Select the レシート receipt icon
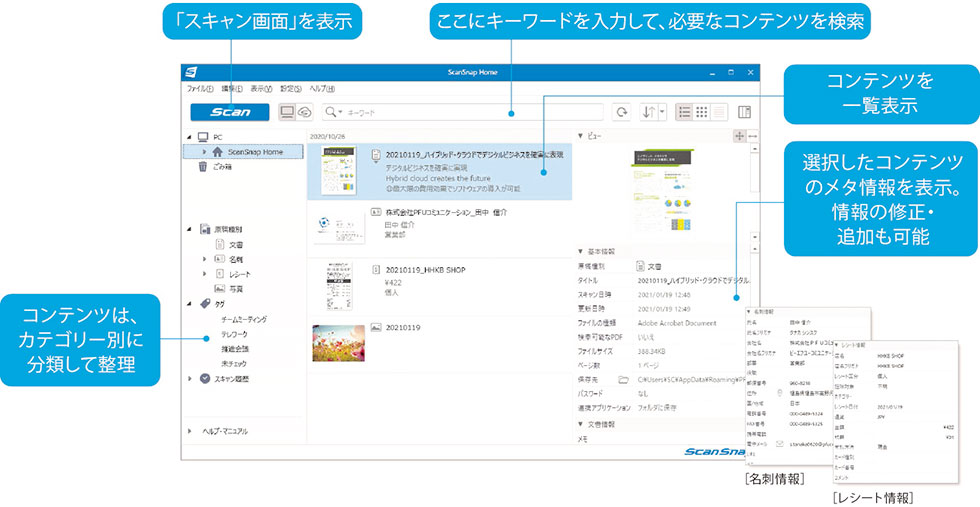Viewport: 980px width, 507px height. coord(219,274)
